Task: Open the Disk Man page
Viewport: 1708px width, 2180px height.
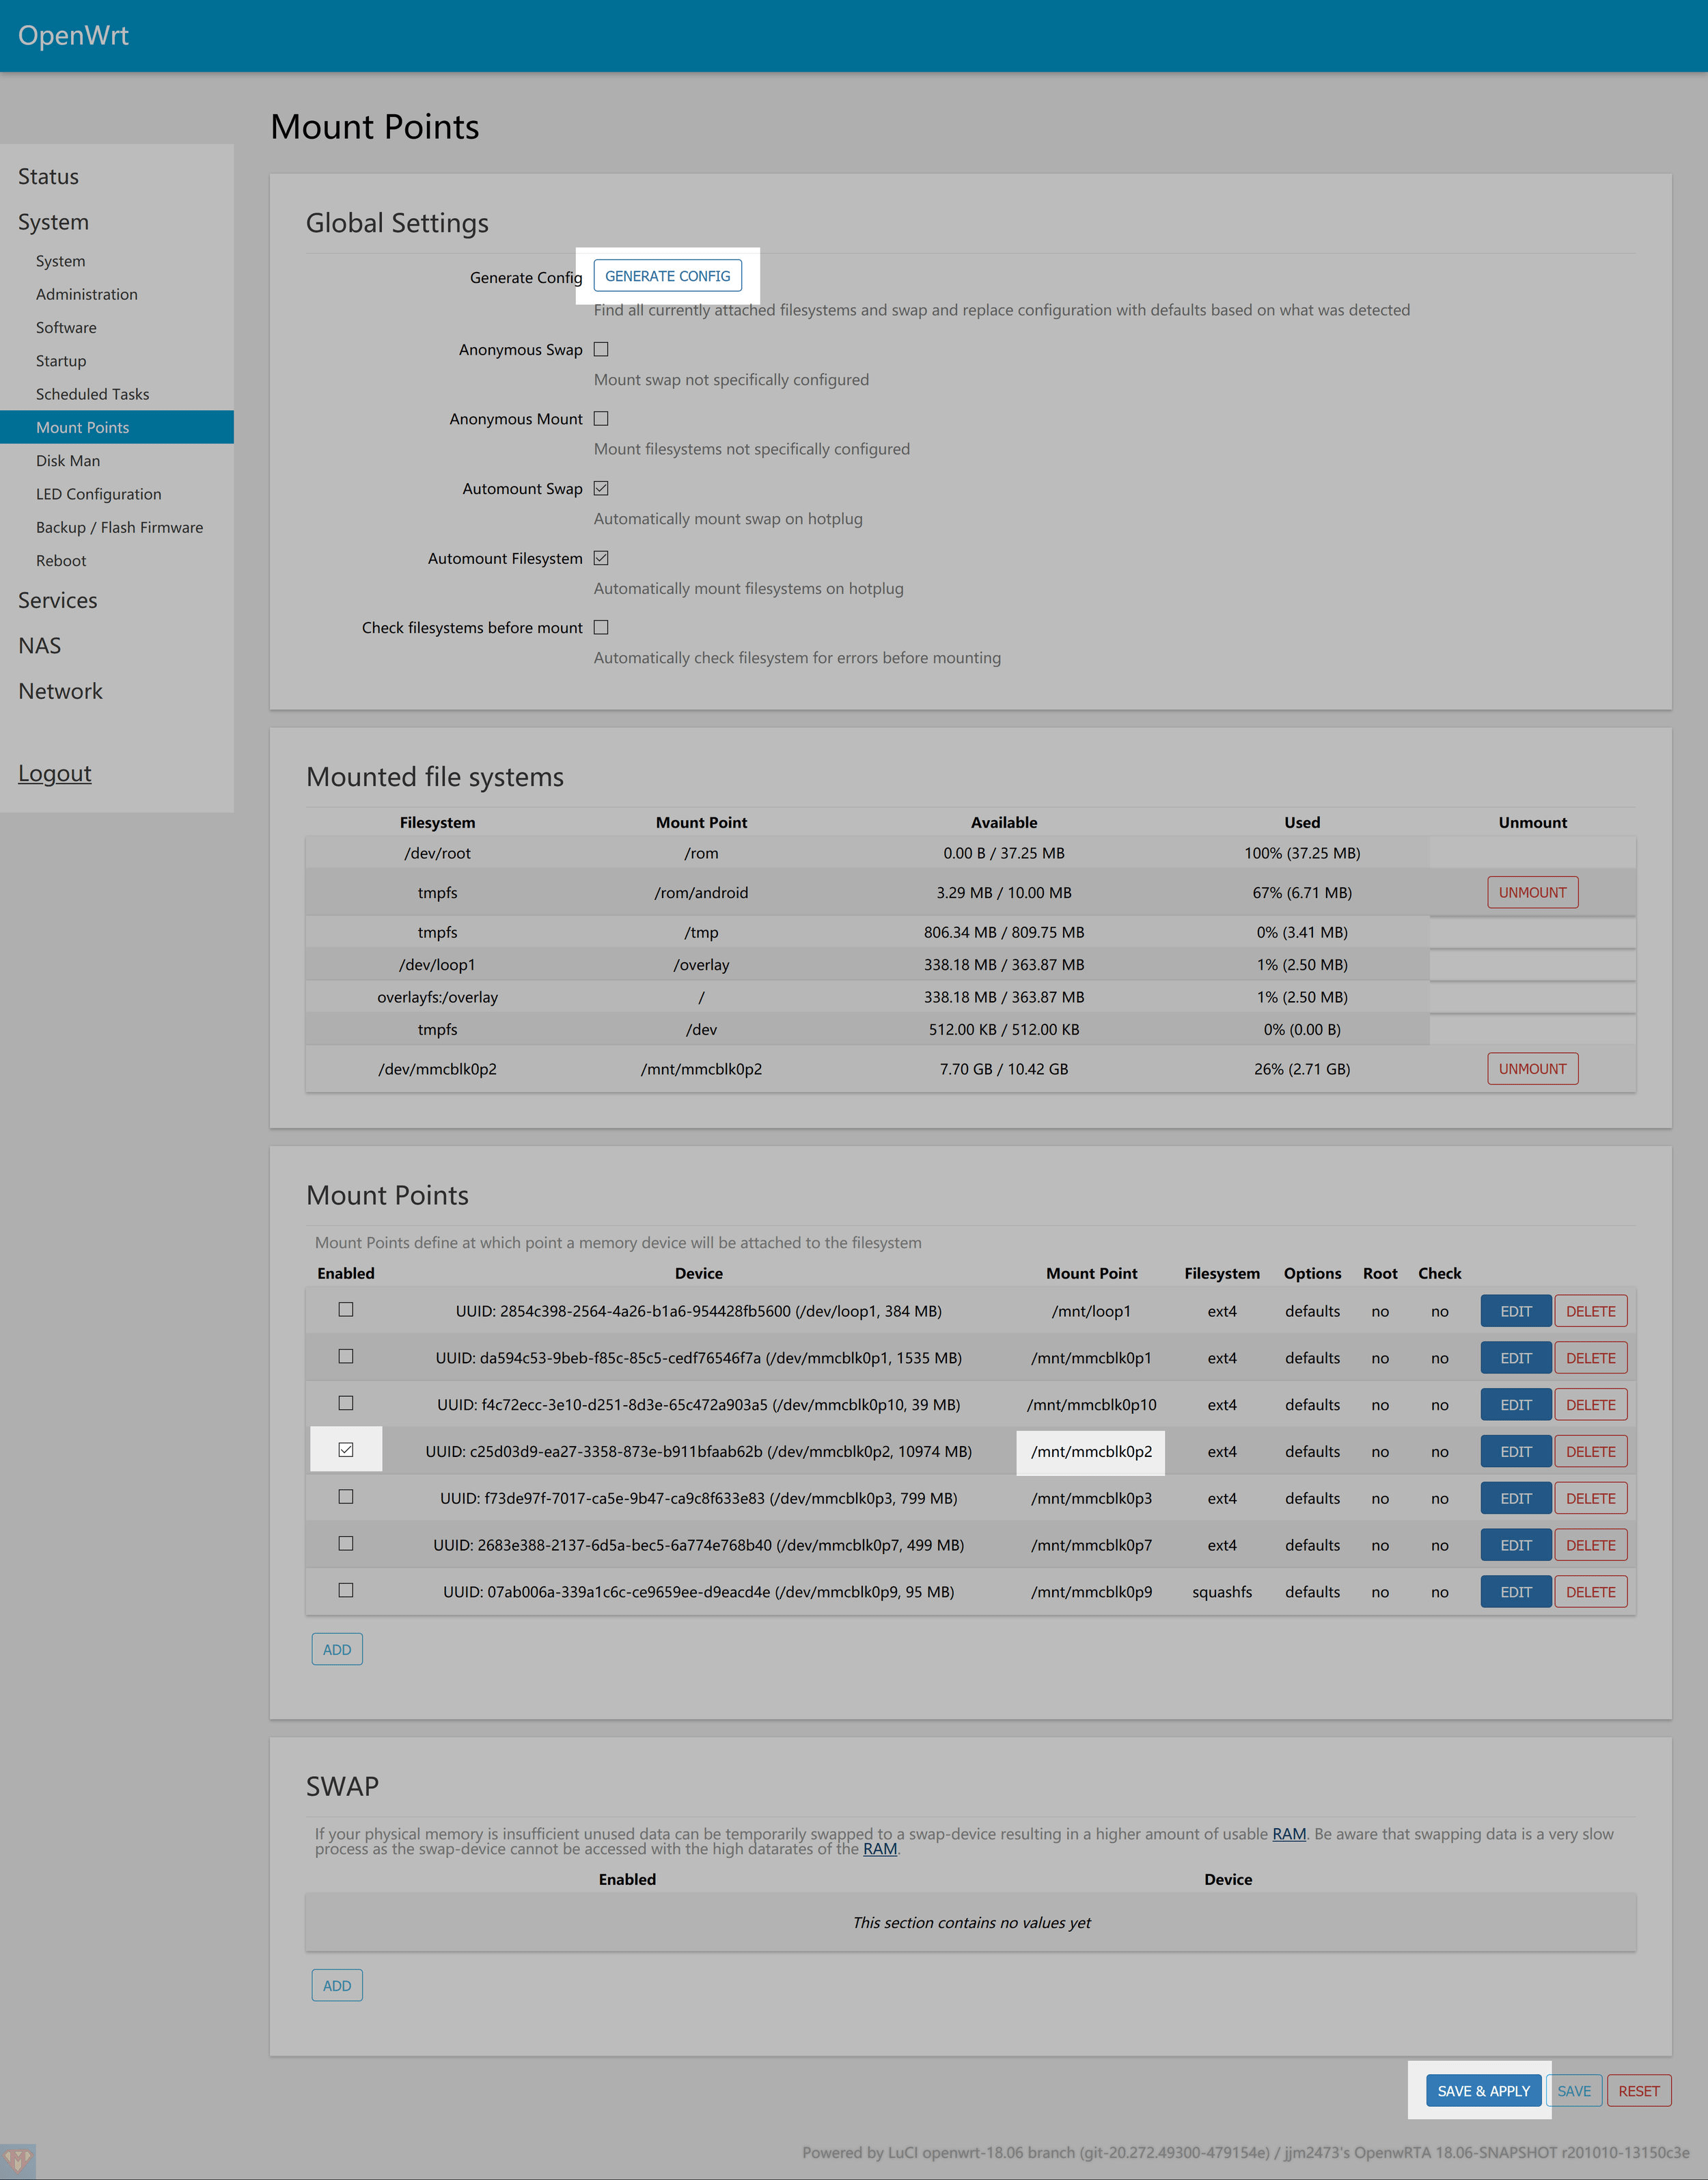Action: tap(68, 461)
